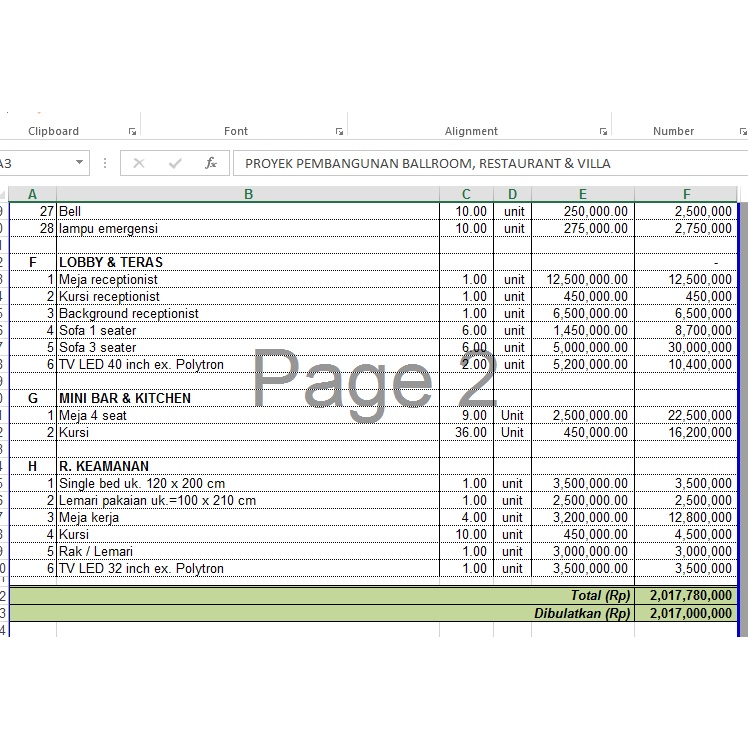Select the cell 'Bell'
The height and width of the screenshot is (748, 748).
248,211
